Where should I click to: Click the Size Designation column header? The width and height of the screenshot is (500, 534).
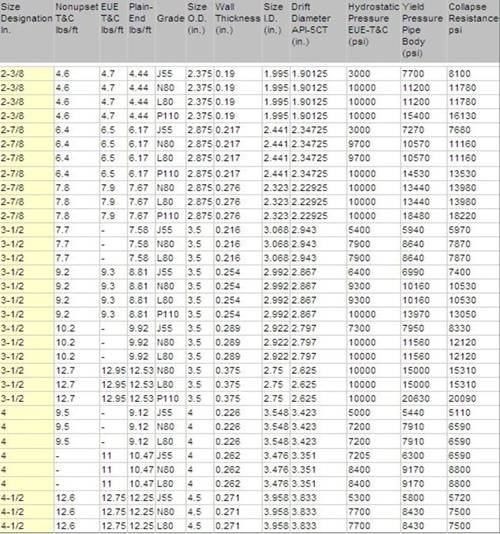pos(27,18)
